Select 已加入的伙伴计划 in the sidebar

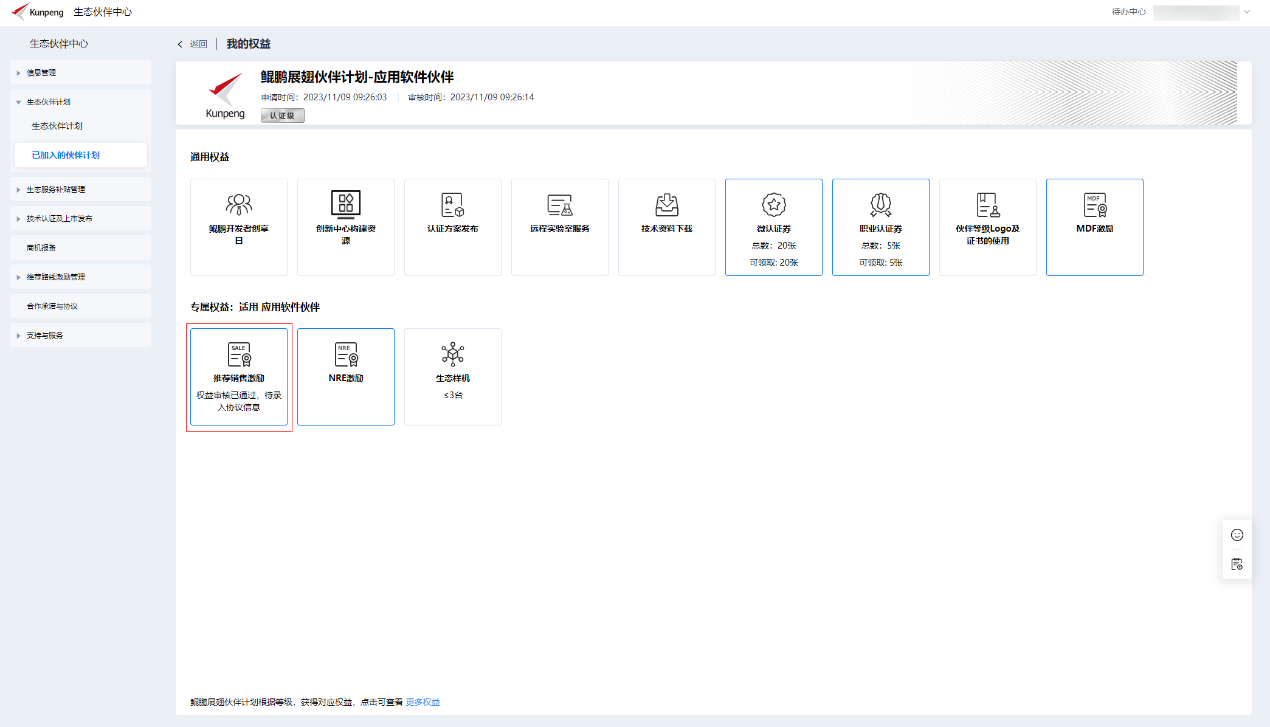(x=80, y=155)
